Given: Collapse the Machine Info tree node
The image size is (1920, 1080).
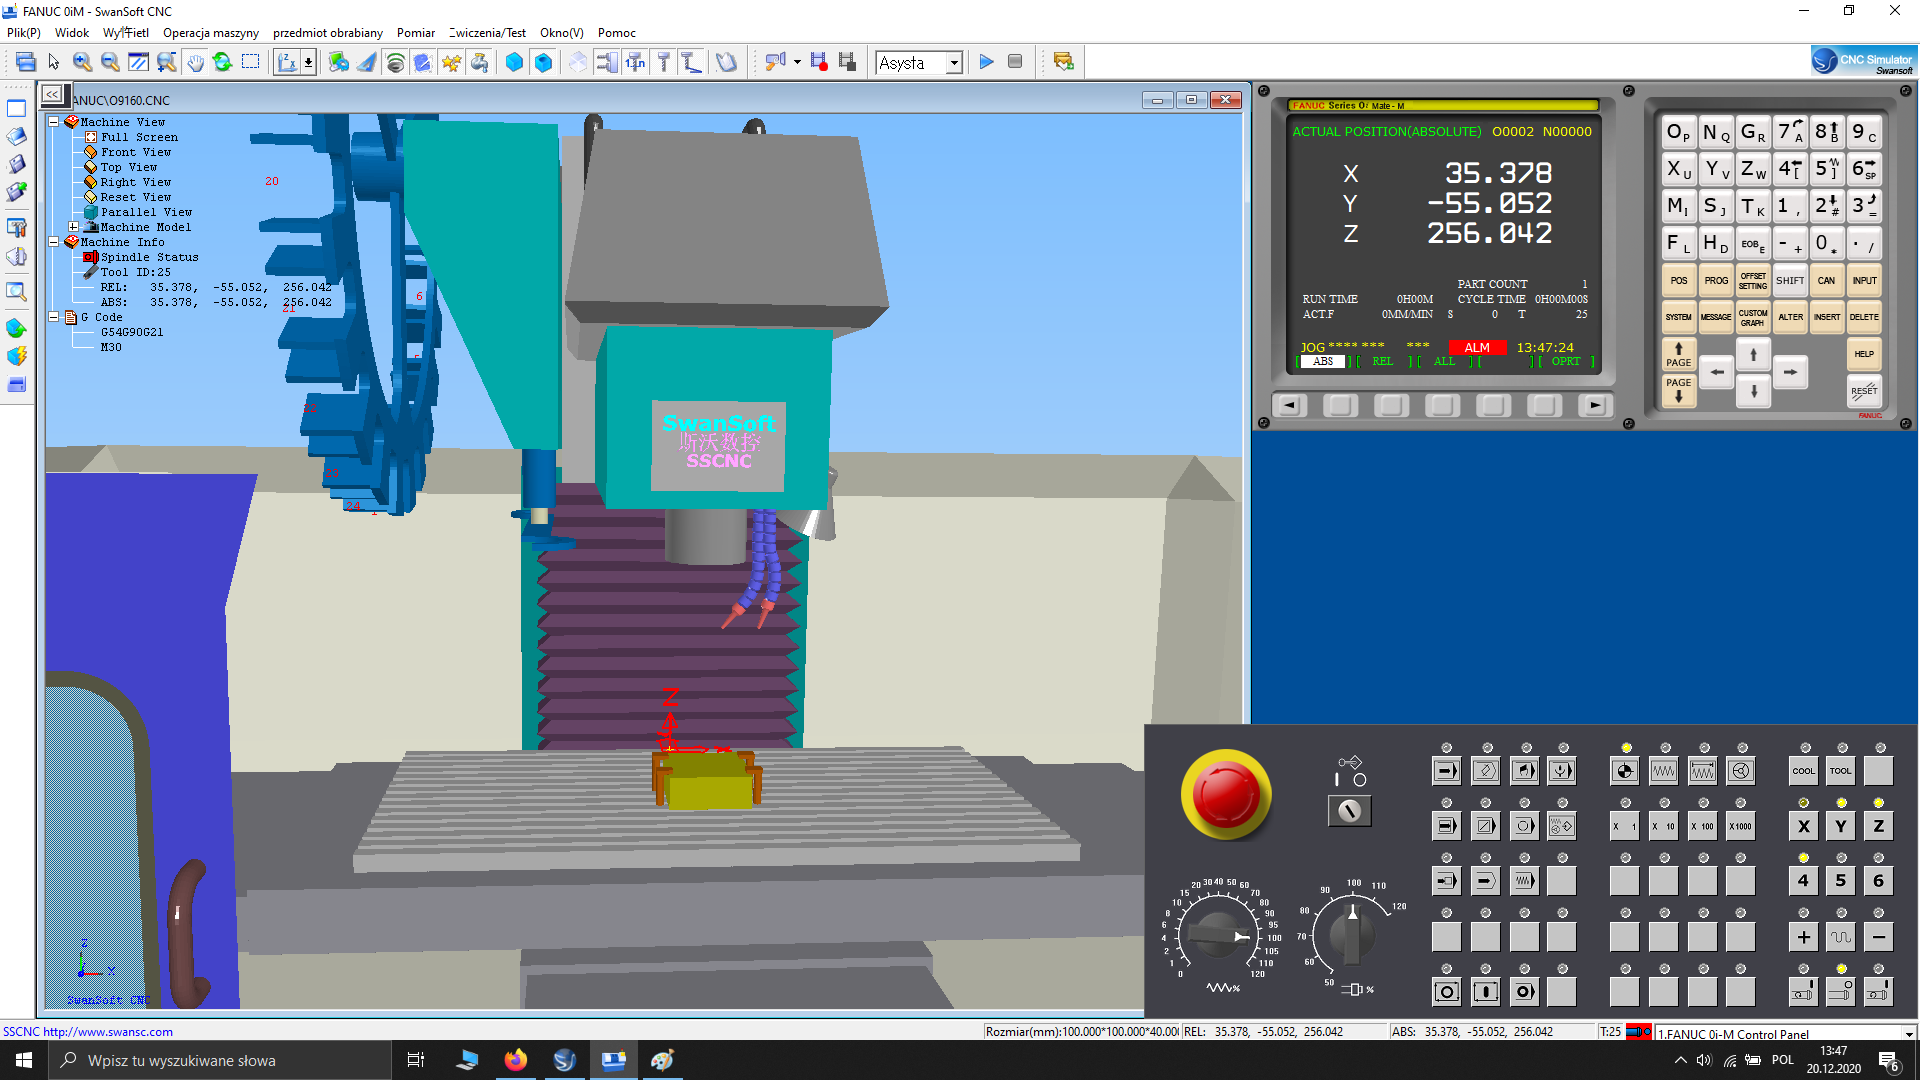Looking at the screenshot, I should coord(54,242).
